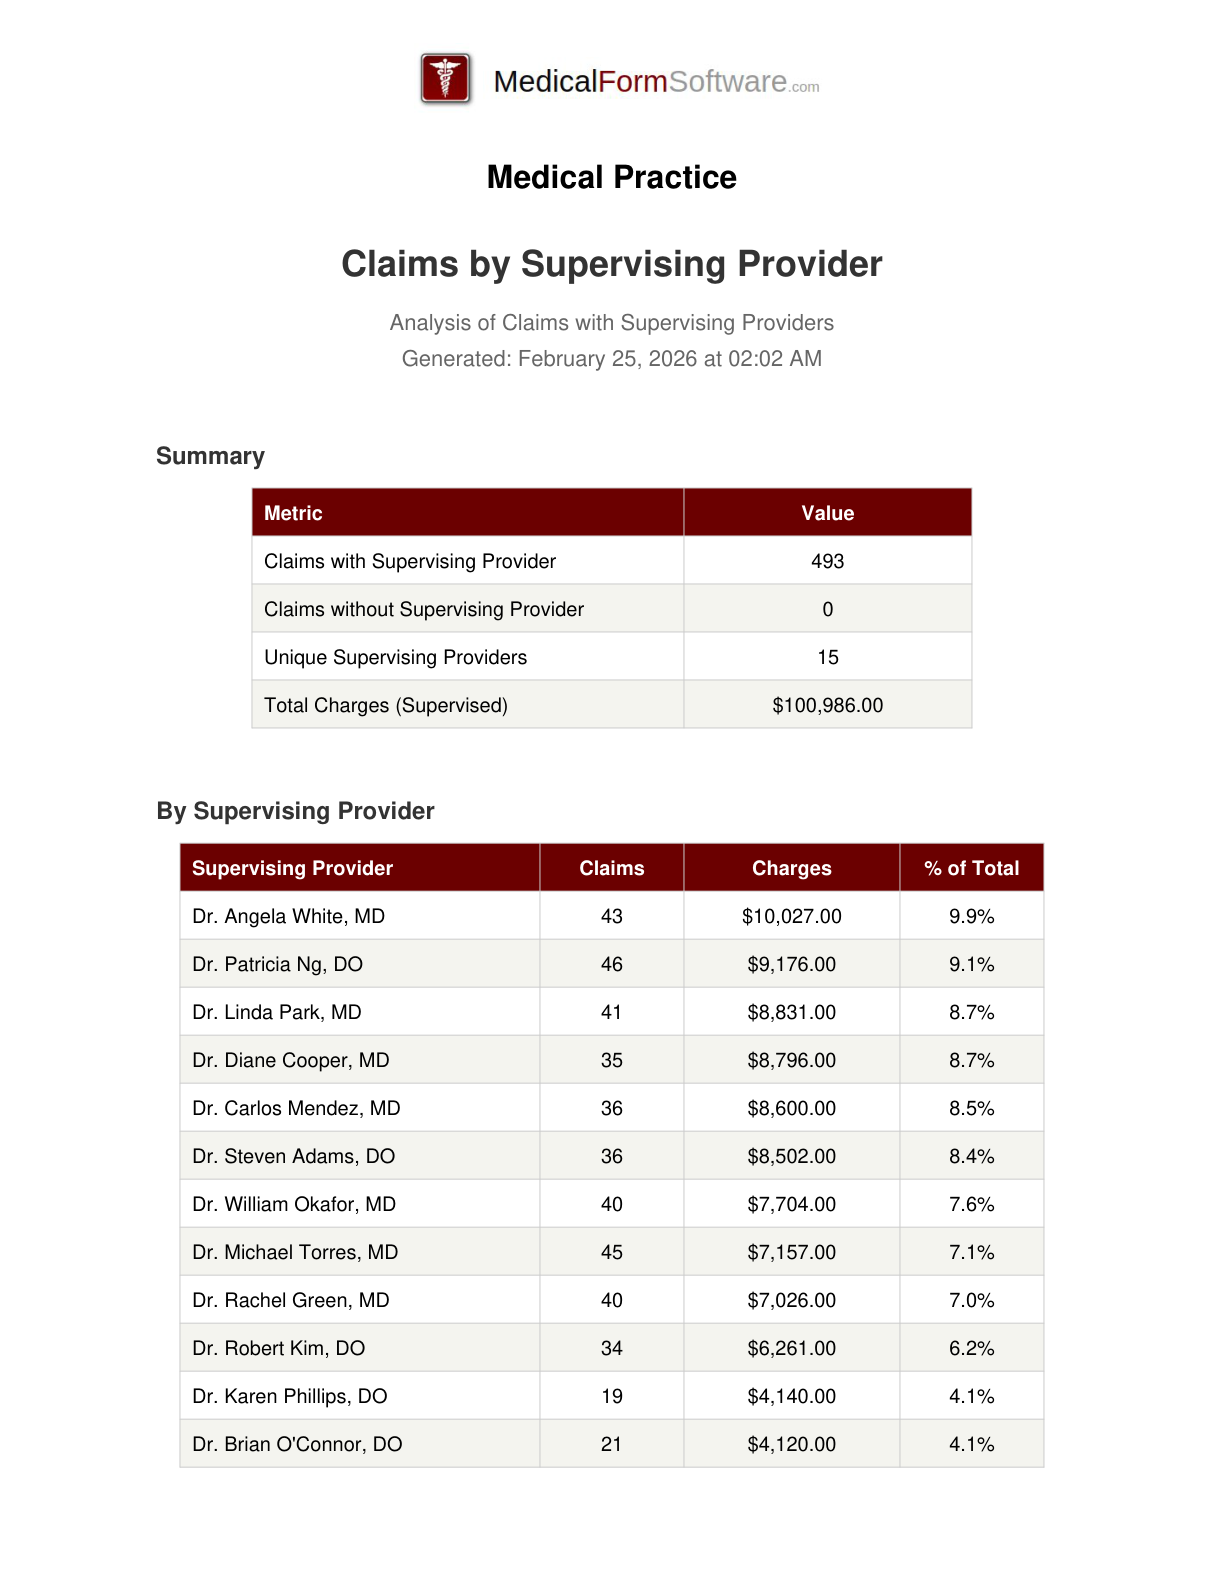This screenshot has width=1224, height=1584.
Task: Click the Unique Supervising Providers metric
Action: click(x=395, y=657)
